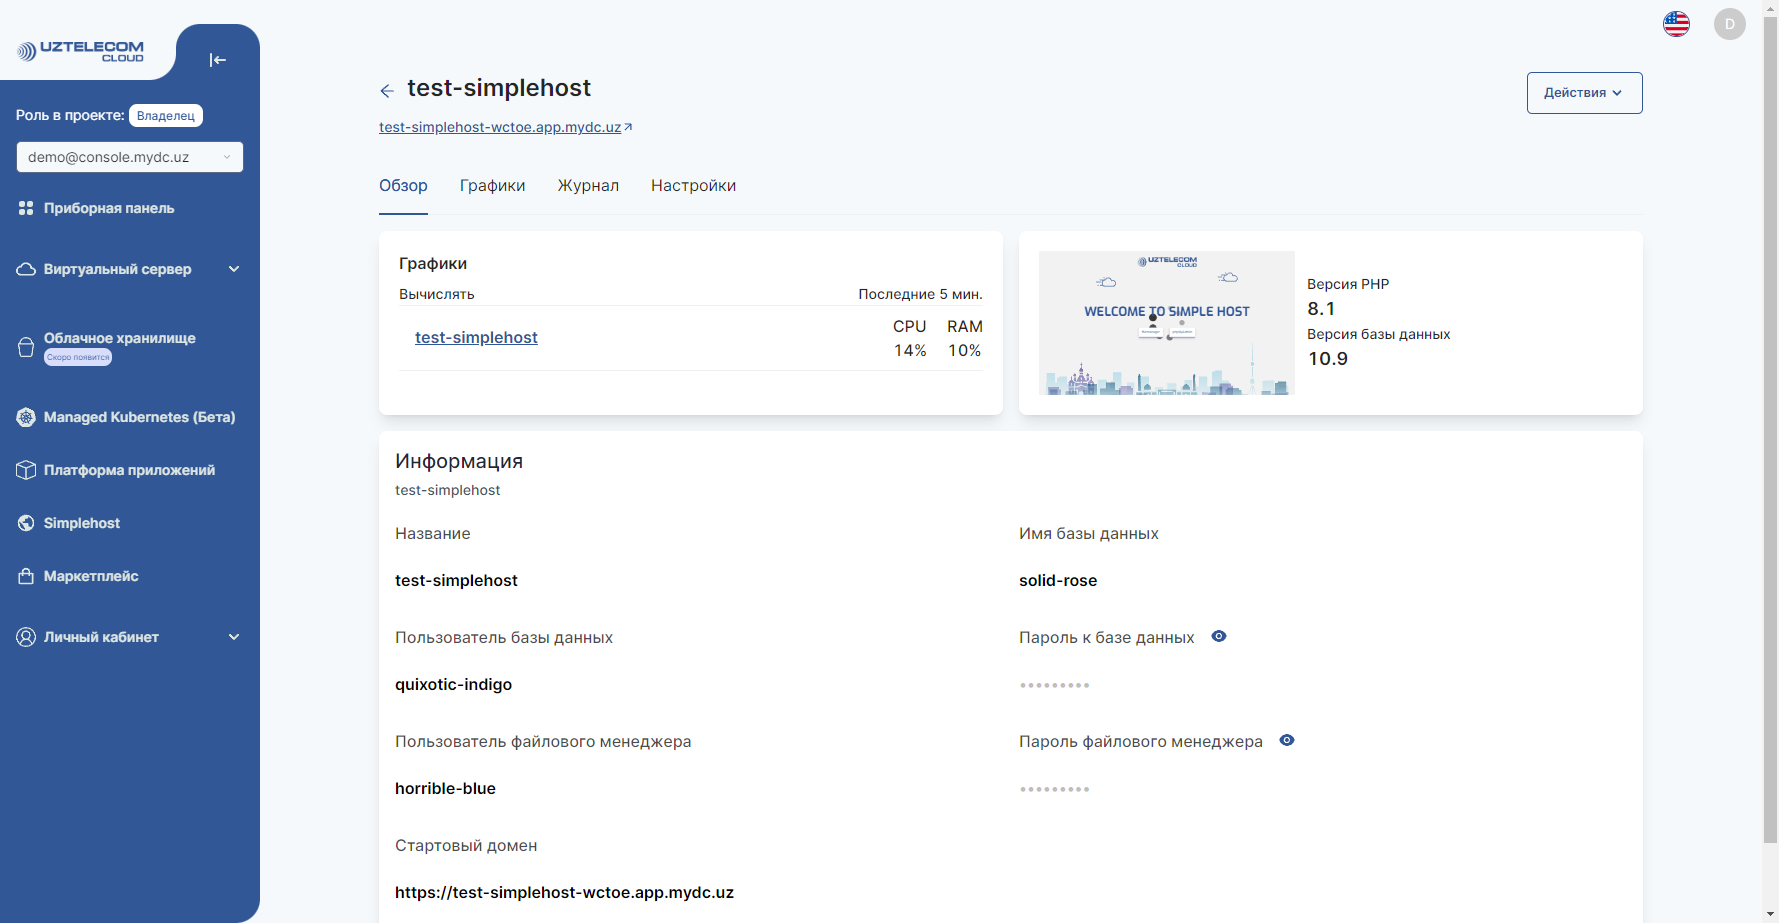Click the test-simplehost graph link
Viewport: 1779px width, 923px height.
click(x=476, y=338)
